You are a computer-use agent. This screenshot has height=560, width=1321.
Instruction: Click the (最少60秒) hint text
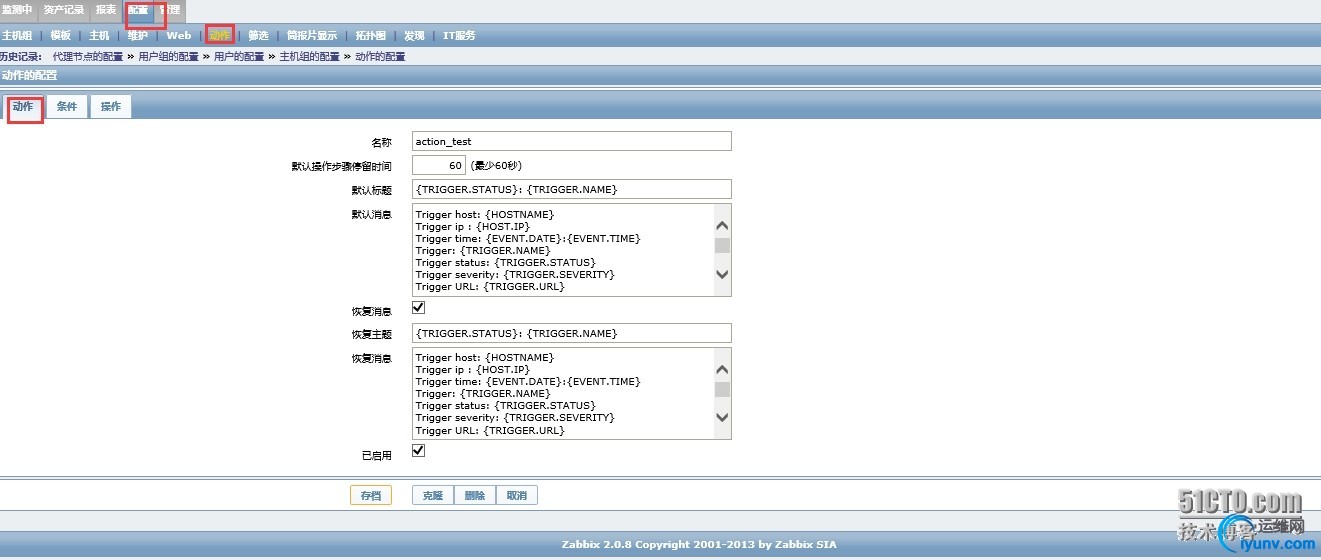coord(496,166)
